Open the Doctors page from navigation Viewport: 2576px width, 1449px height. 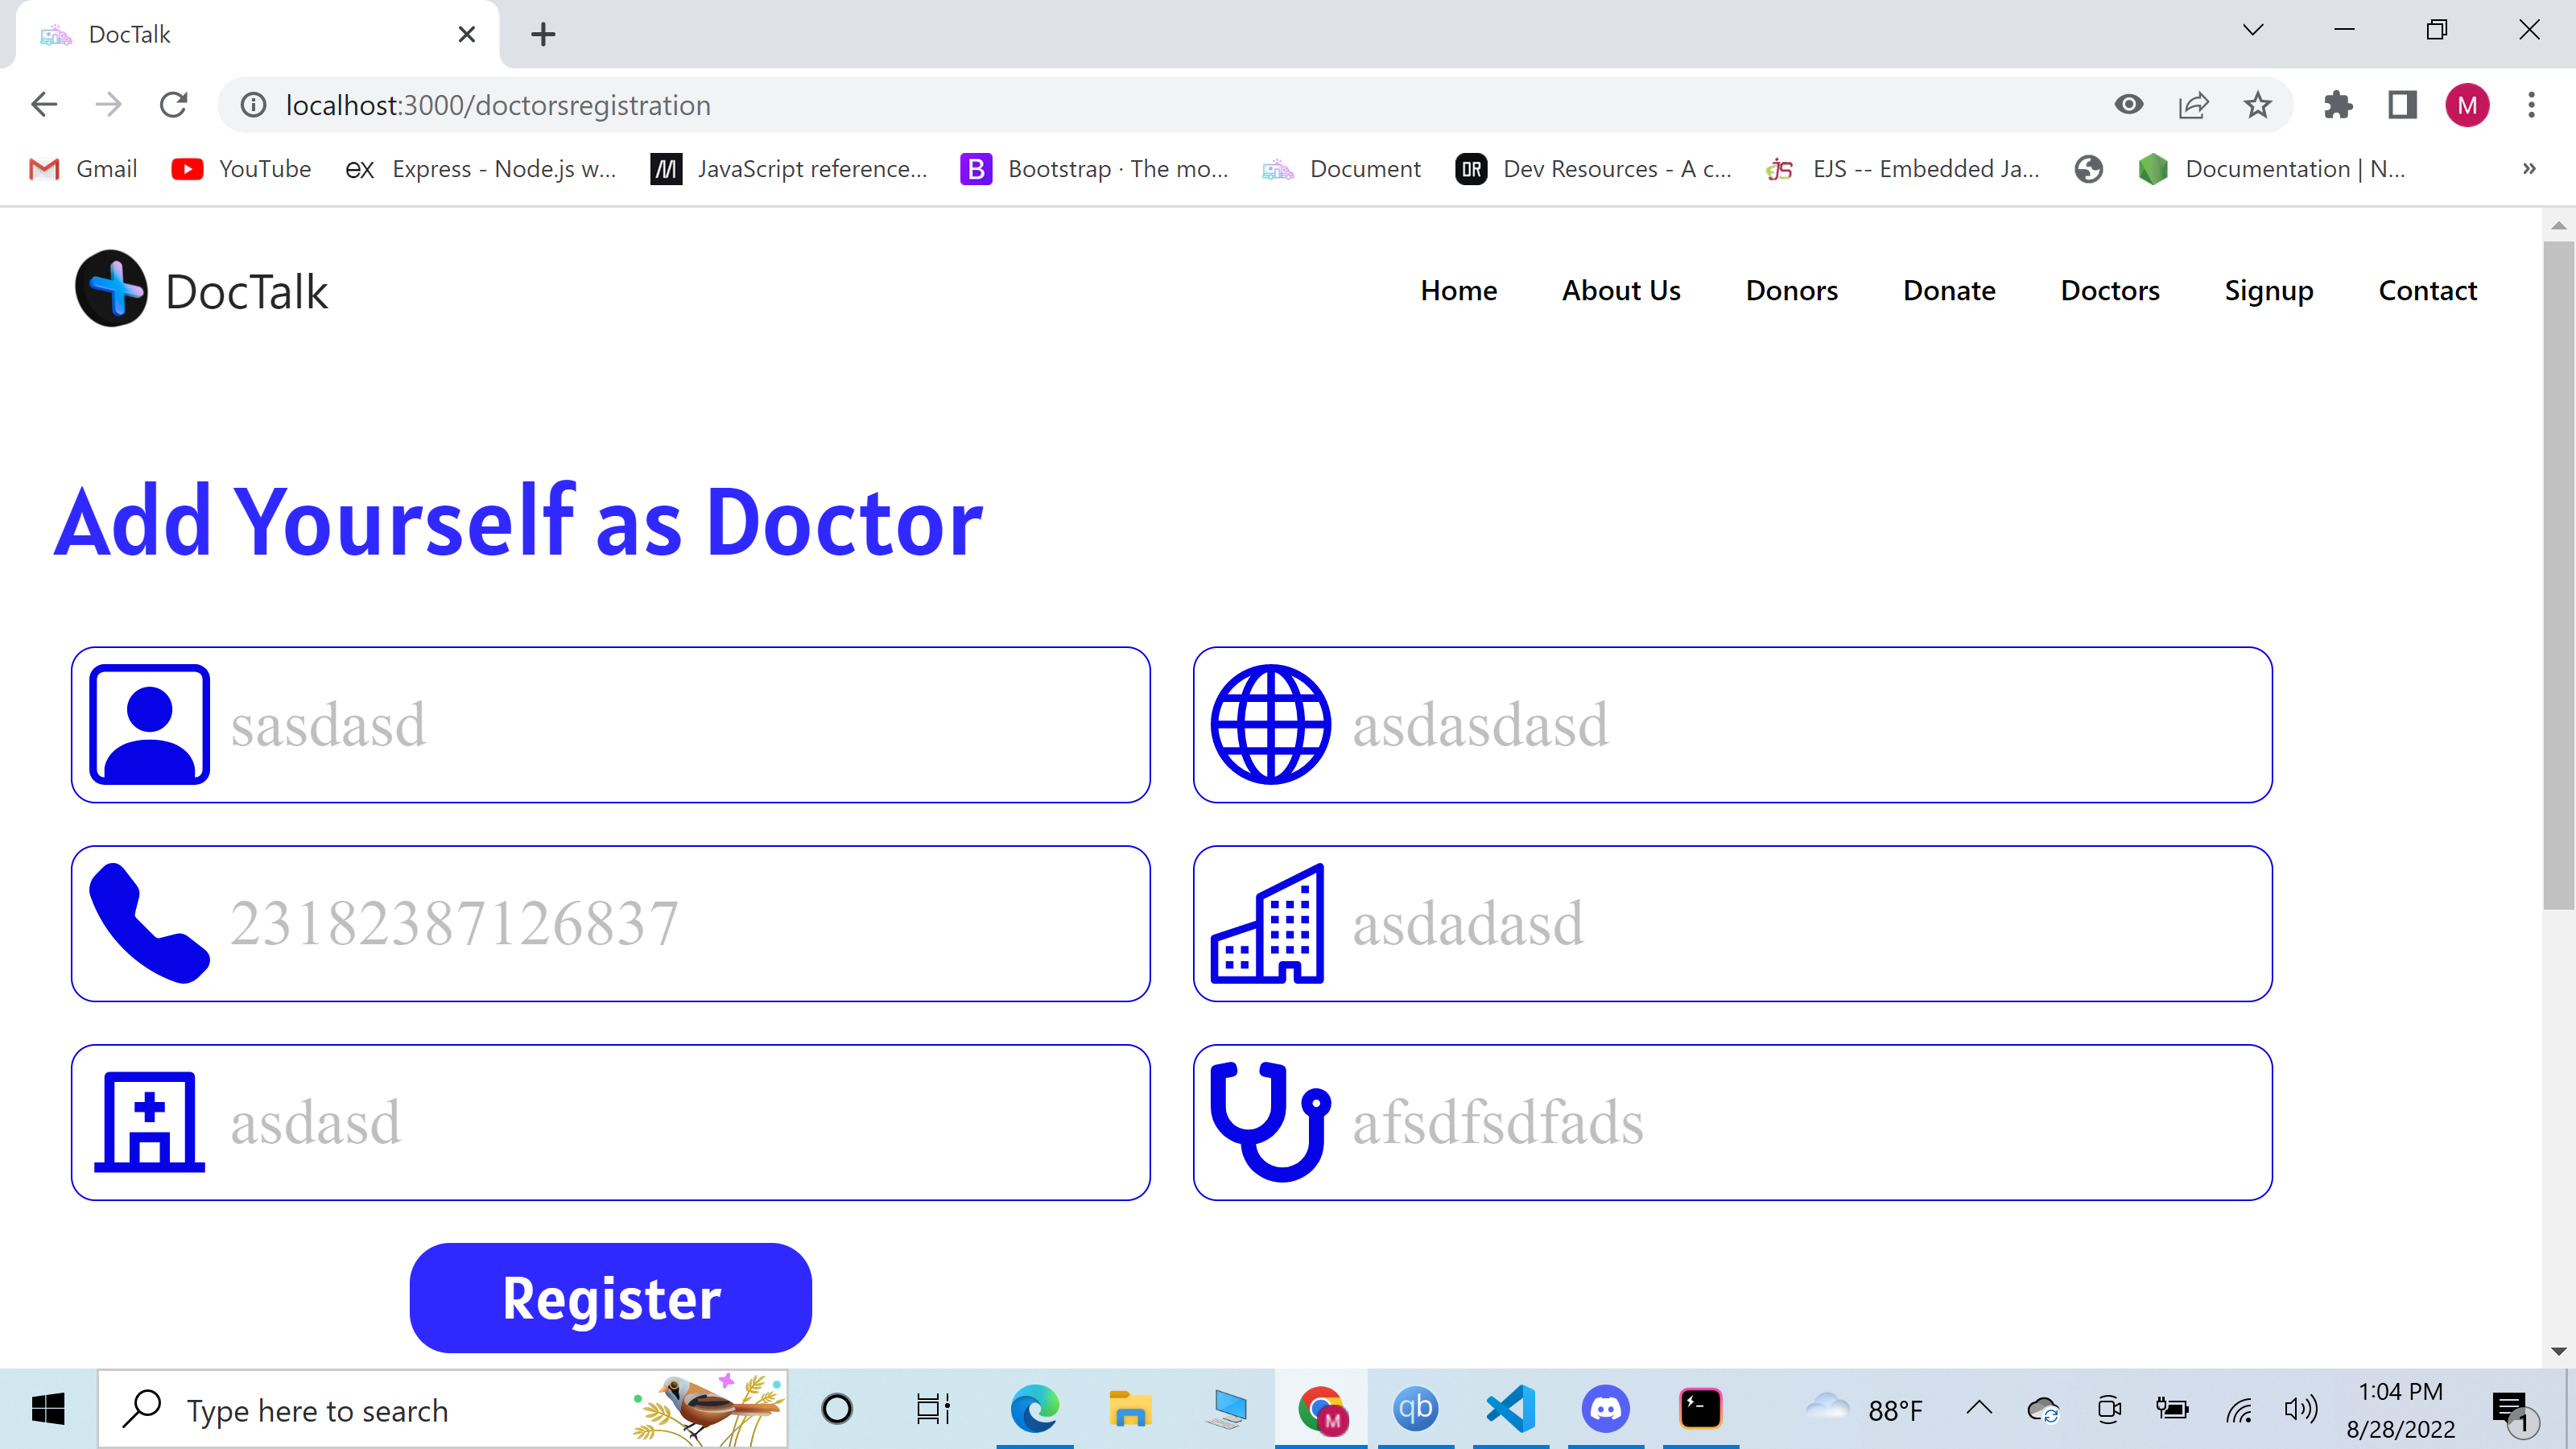(2110, 290)
